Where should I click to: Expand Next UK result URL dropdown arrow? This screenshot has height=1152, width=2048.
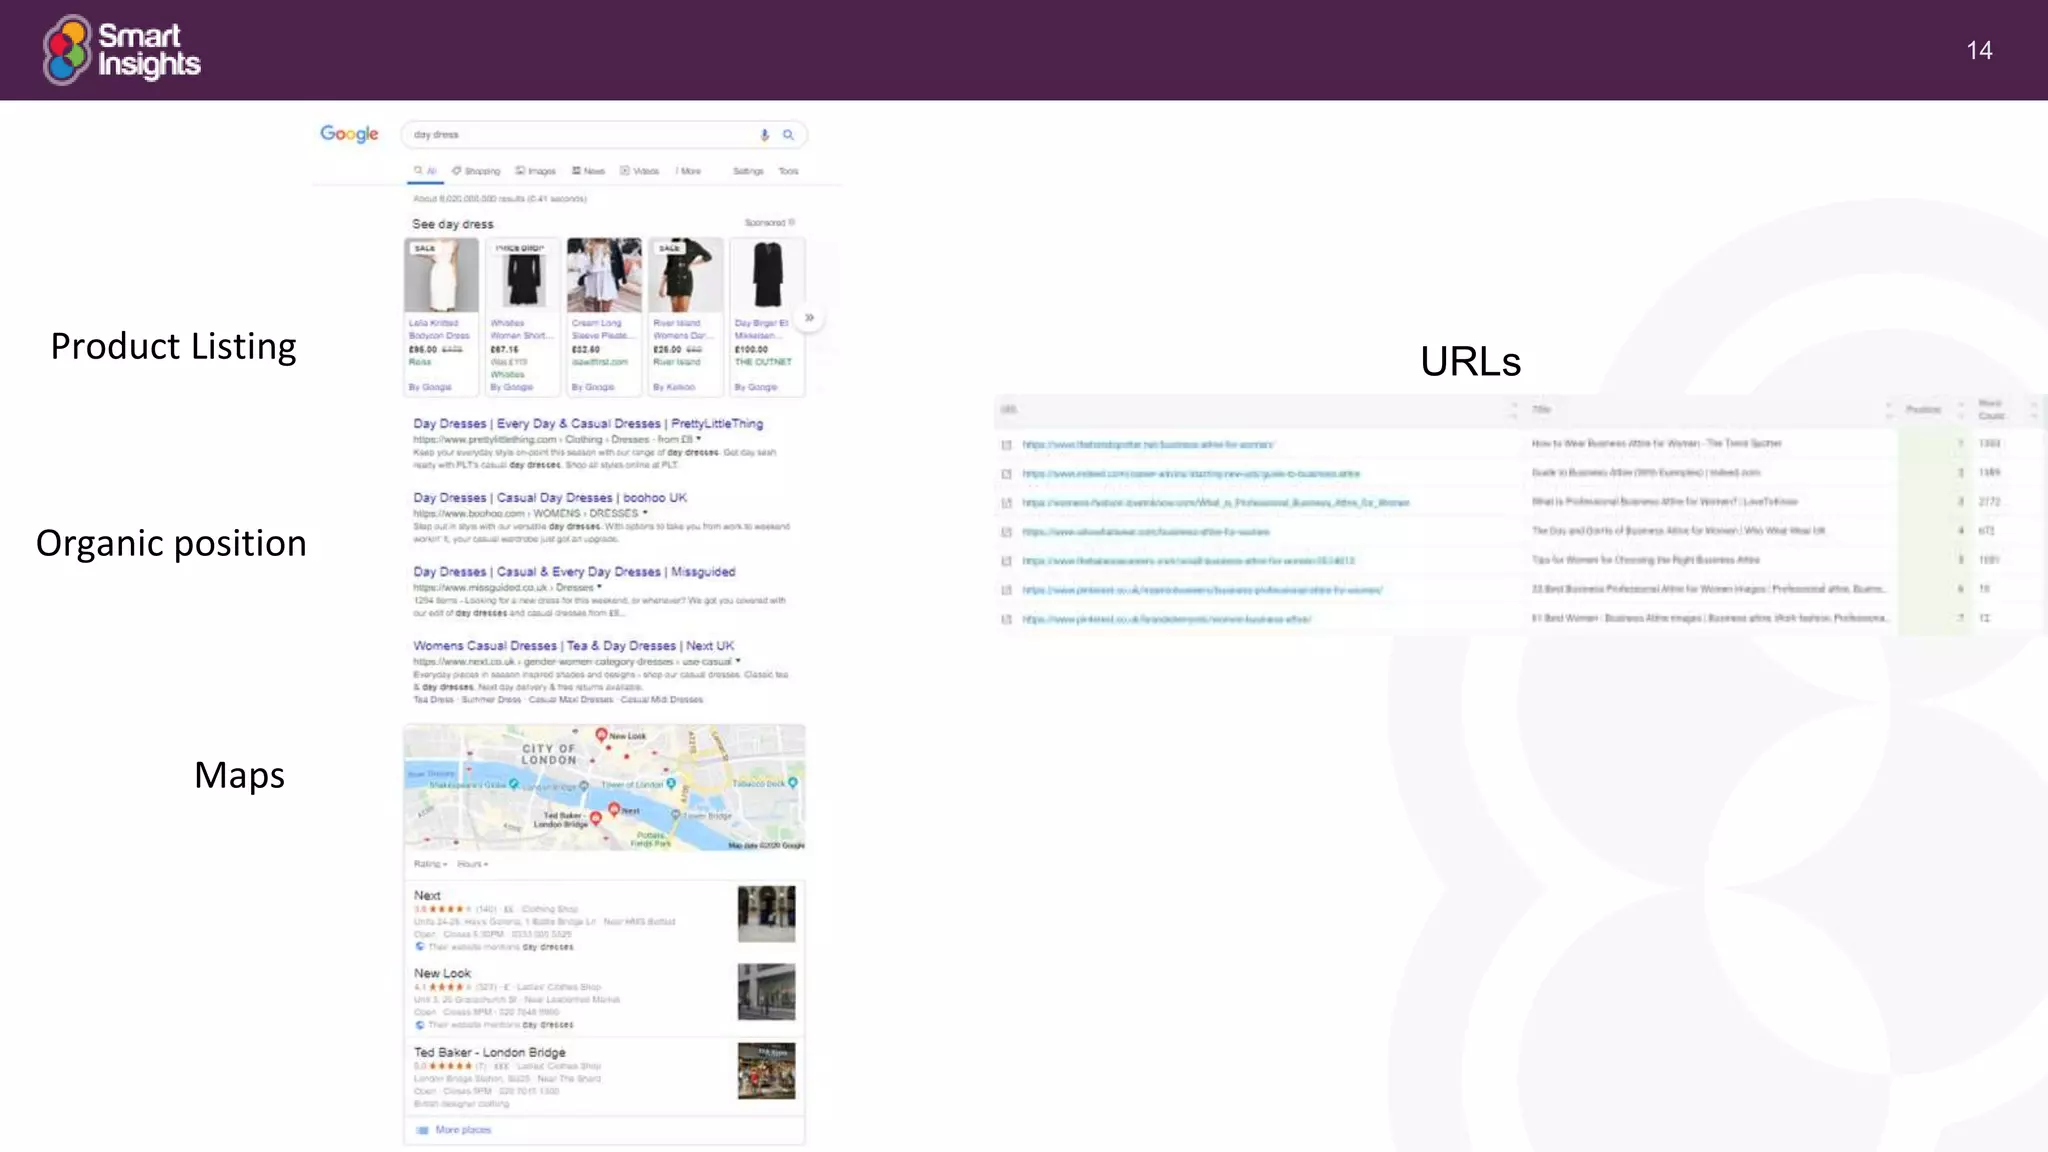[738, 661]
